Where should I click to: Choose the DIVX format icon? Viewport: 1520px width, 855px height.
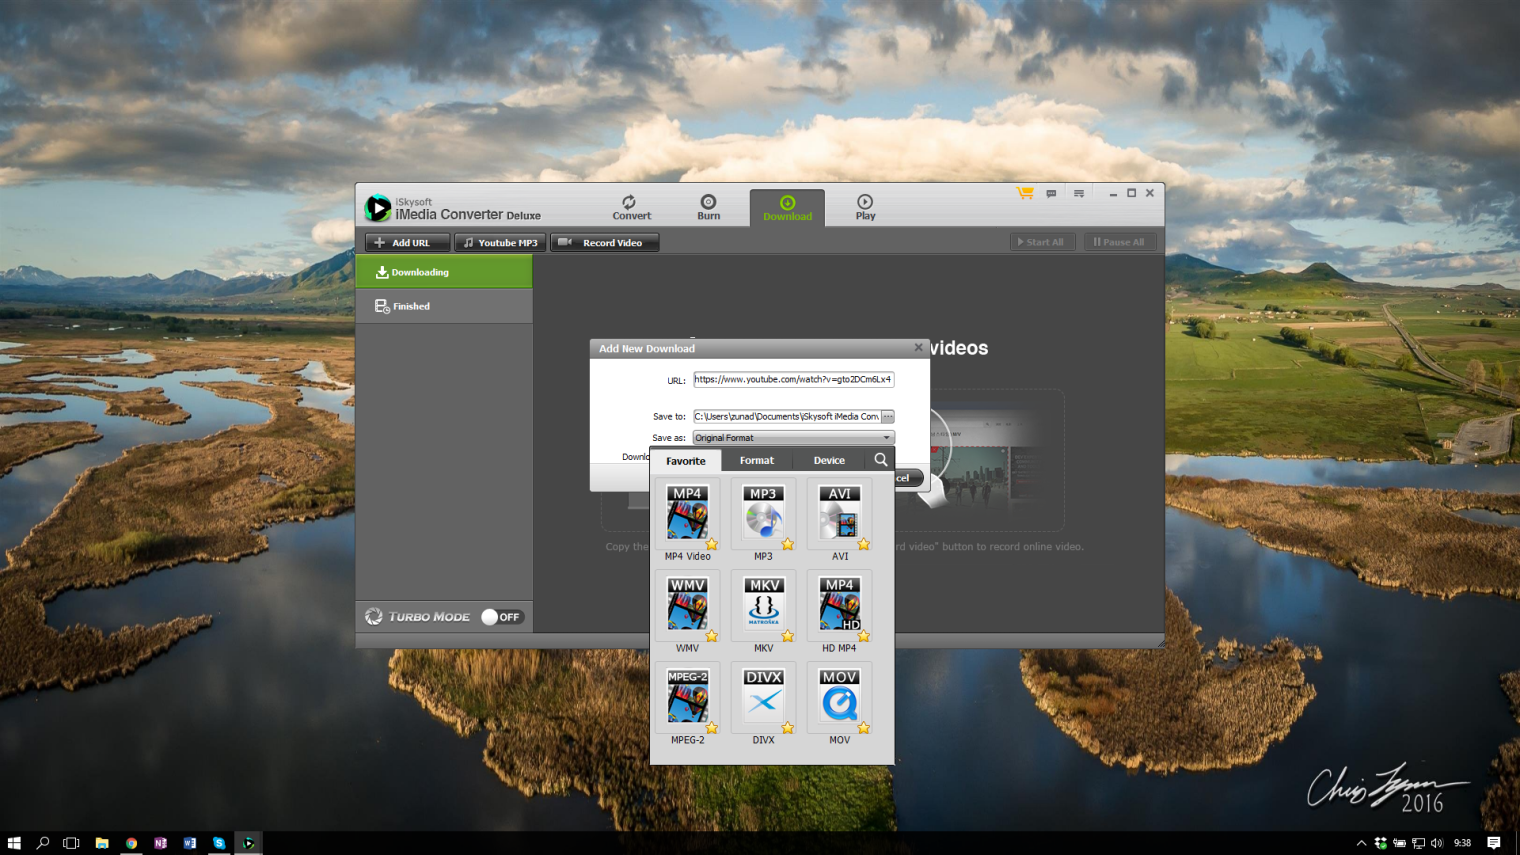pyautogui.click(x=763, y=696)
